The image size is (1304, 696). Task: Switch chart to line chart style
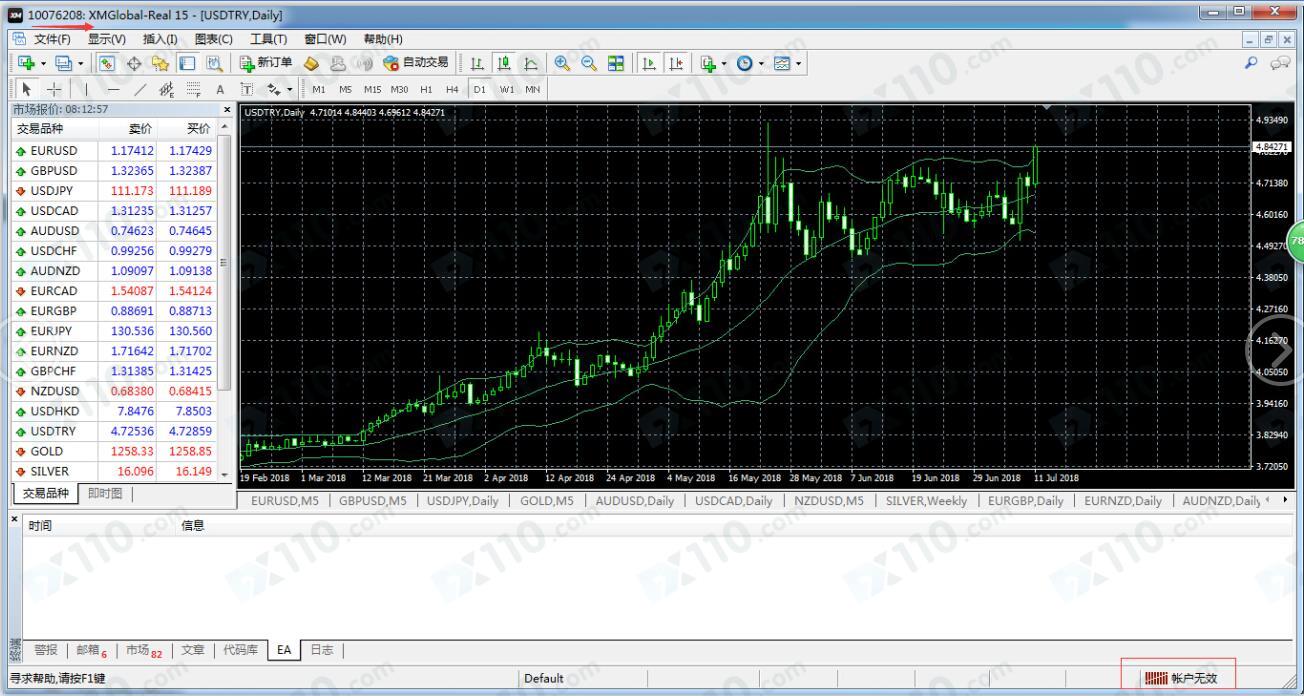[530, 63]
